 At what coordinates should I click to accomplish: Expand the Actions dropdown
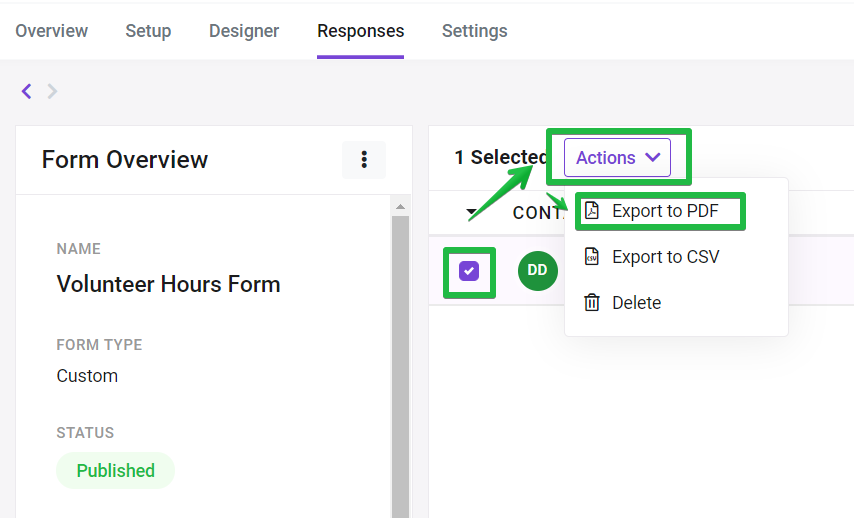[x=617, y=157]
